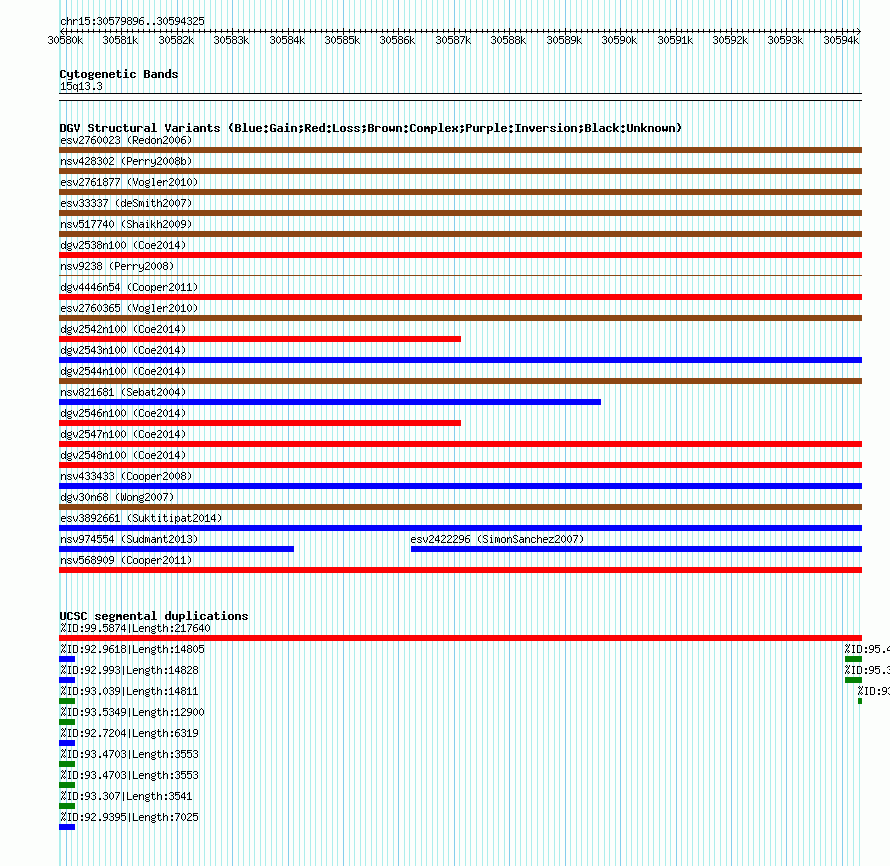Click the 30594k ruler tick label
890x866 pixels.
[841, 40]
